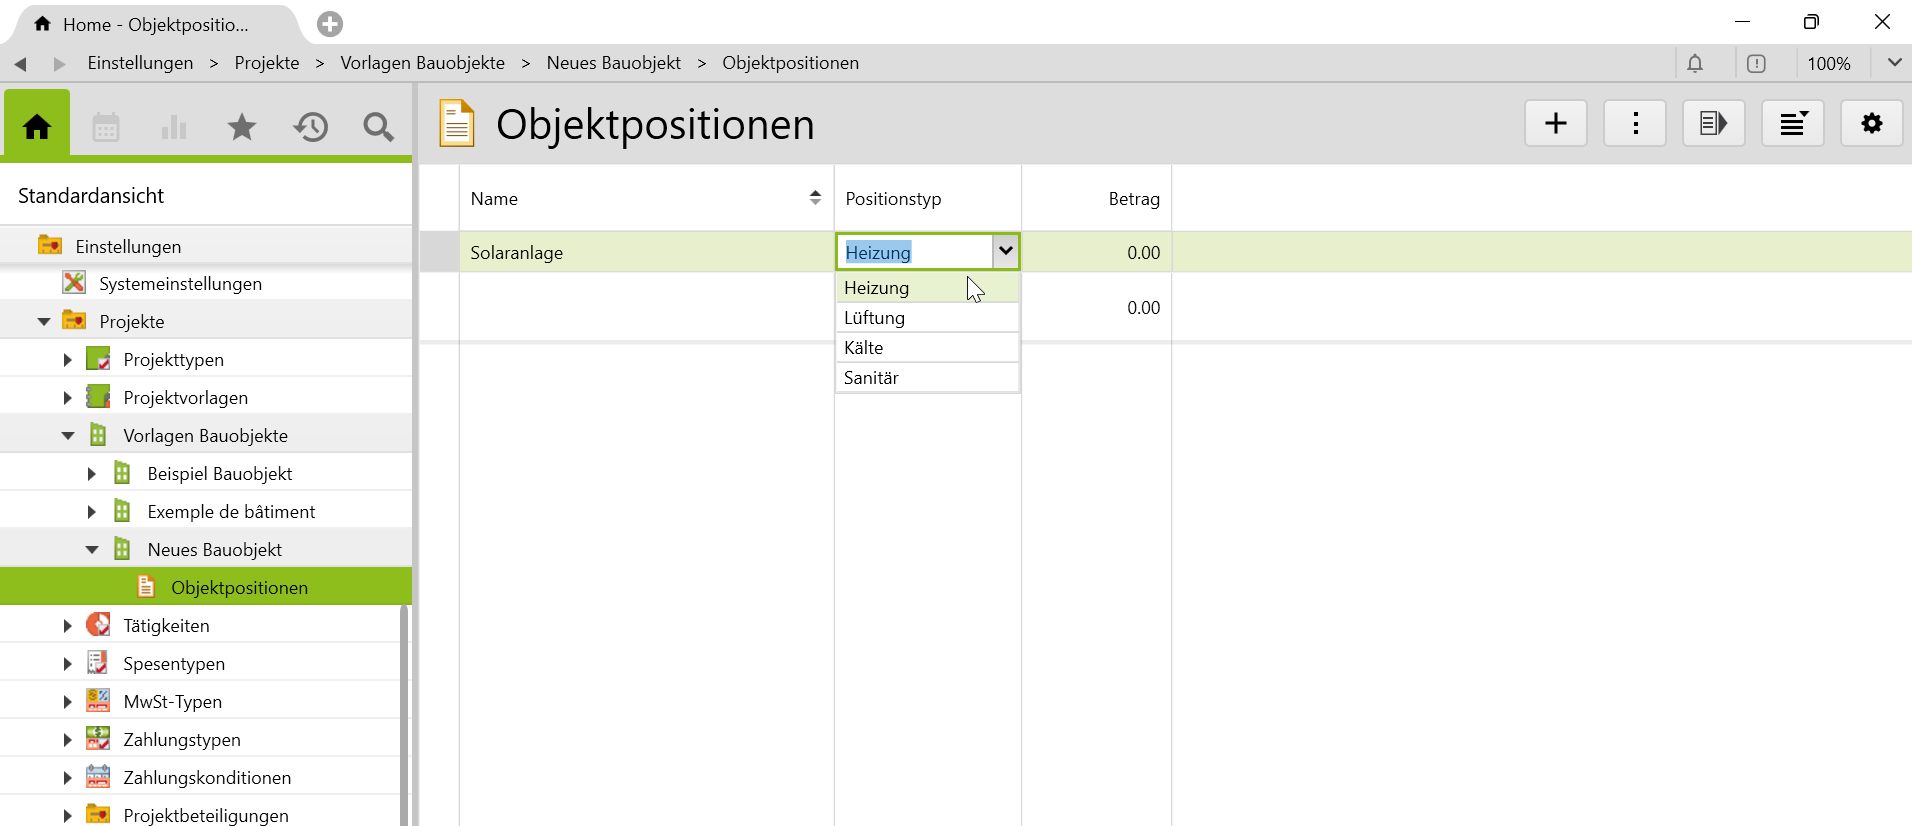Sort by the Name column header
This screenshot has height=826, width=1912.
(494, 199)
